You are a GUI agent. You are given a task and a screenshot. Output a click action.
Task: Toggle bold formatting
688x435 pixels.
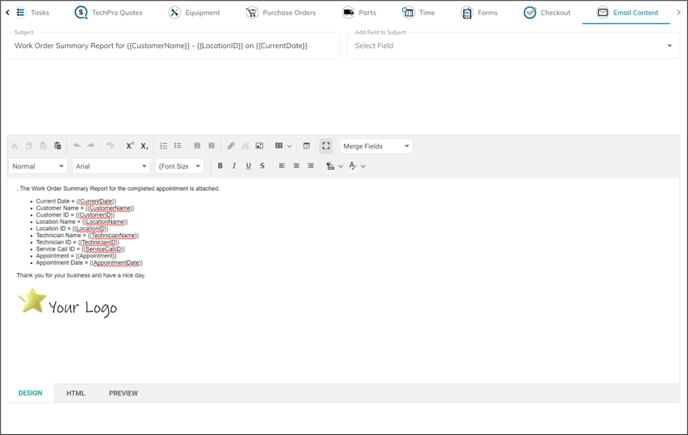coord(220,166)
